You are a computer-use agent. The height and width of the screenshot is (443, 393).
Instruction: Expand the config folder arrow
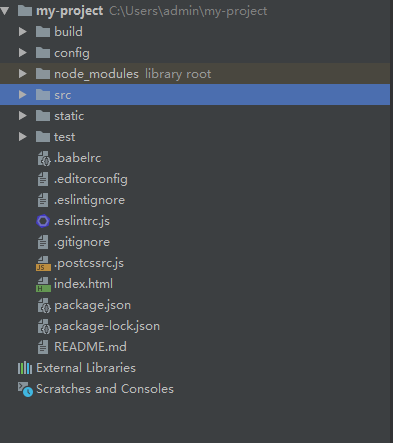tap(23, 53)
